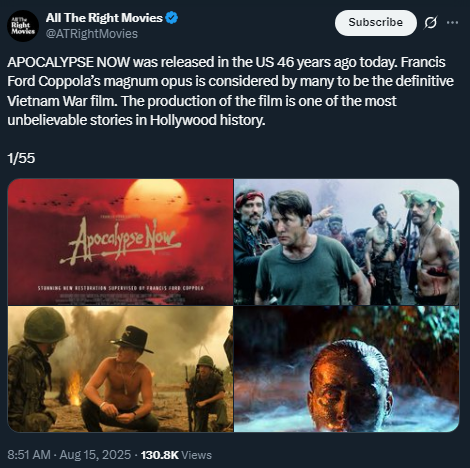The width and height of the screenshot is (470, 468).
Task: Open the All The Right Movies profile name
Action: (x=104, y=18)
